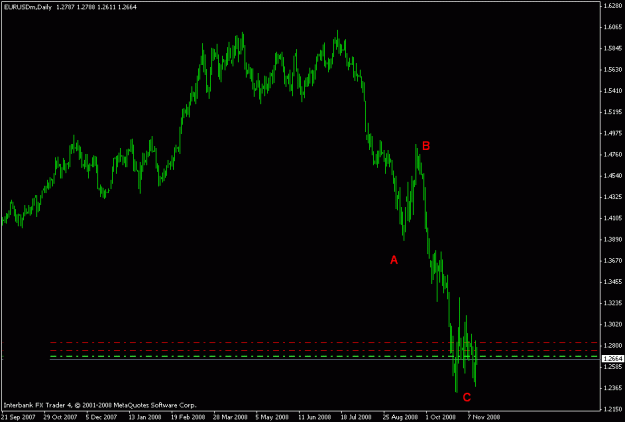Viewport: 625px width, 422px height.
Task: Click the 5 May 2008 date label
Action: click(272, 417)
